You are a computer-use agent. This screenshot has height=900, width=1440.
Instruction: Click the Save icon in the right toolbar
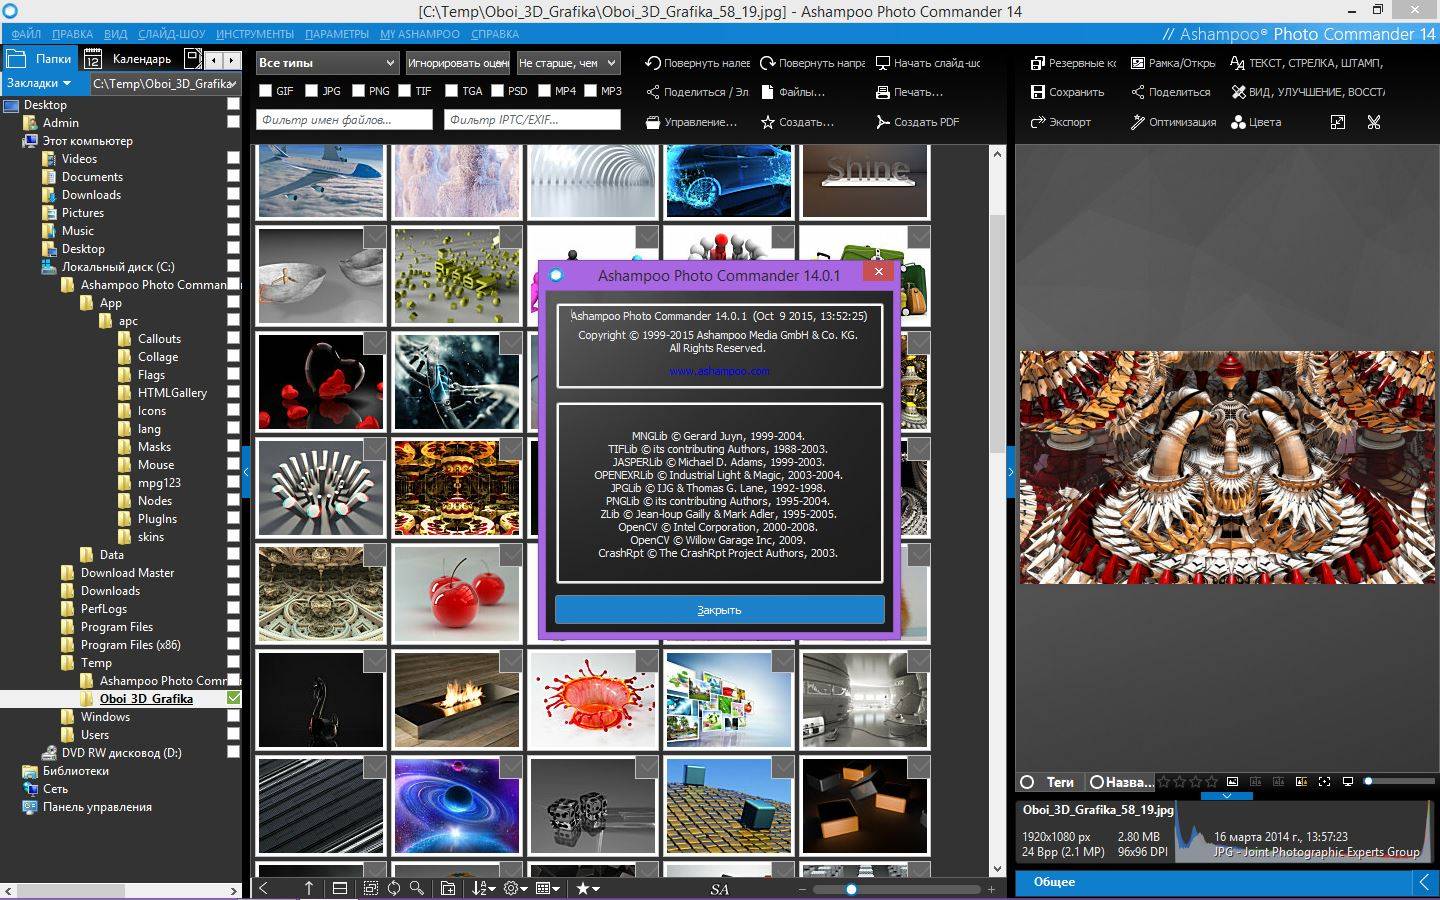(x=1037, y=92)
